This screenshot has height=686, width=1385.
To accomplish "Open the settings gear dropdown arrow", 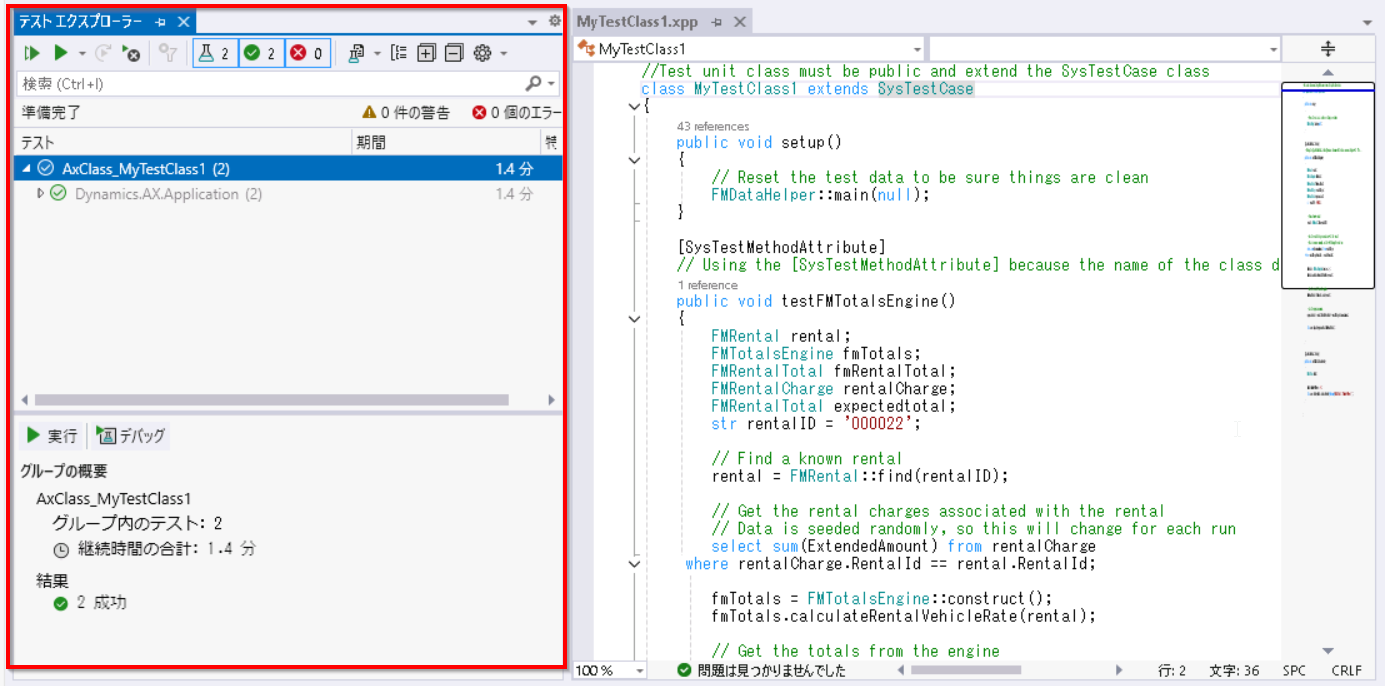I will coord(503,53).
